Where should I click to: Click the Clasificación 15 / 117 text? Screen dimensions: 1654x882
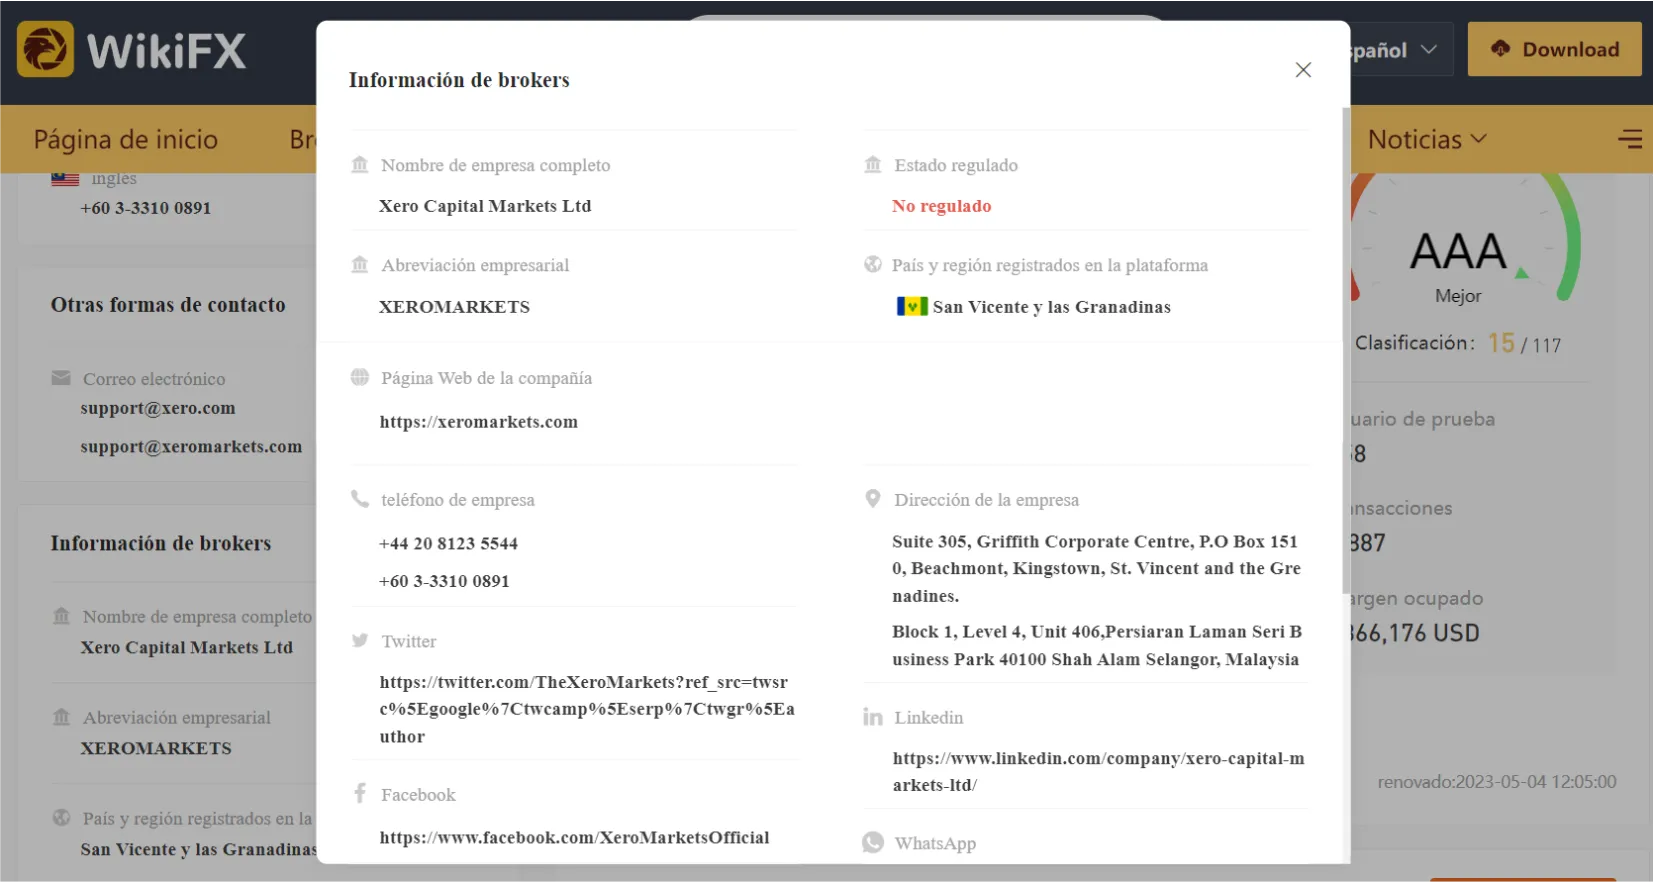click(1457, 343)
